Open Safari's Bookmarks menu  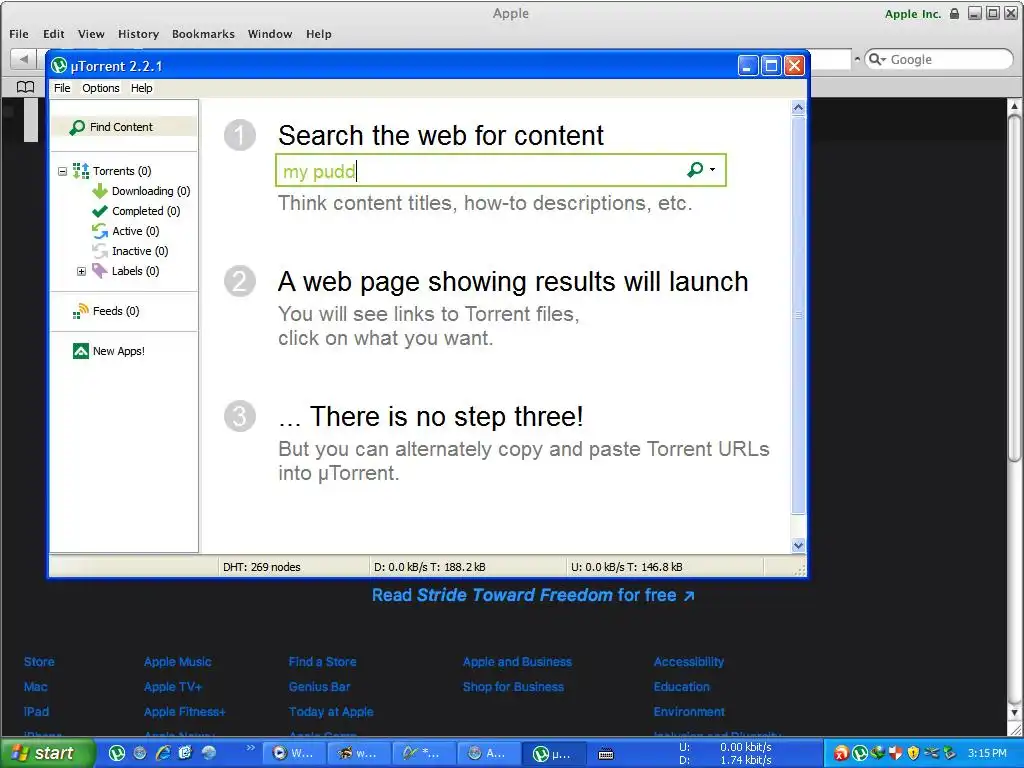pyautogui.click(x=203, y=34)
